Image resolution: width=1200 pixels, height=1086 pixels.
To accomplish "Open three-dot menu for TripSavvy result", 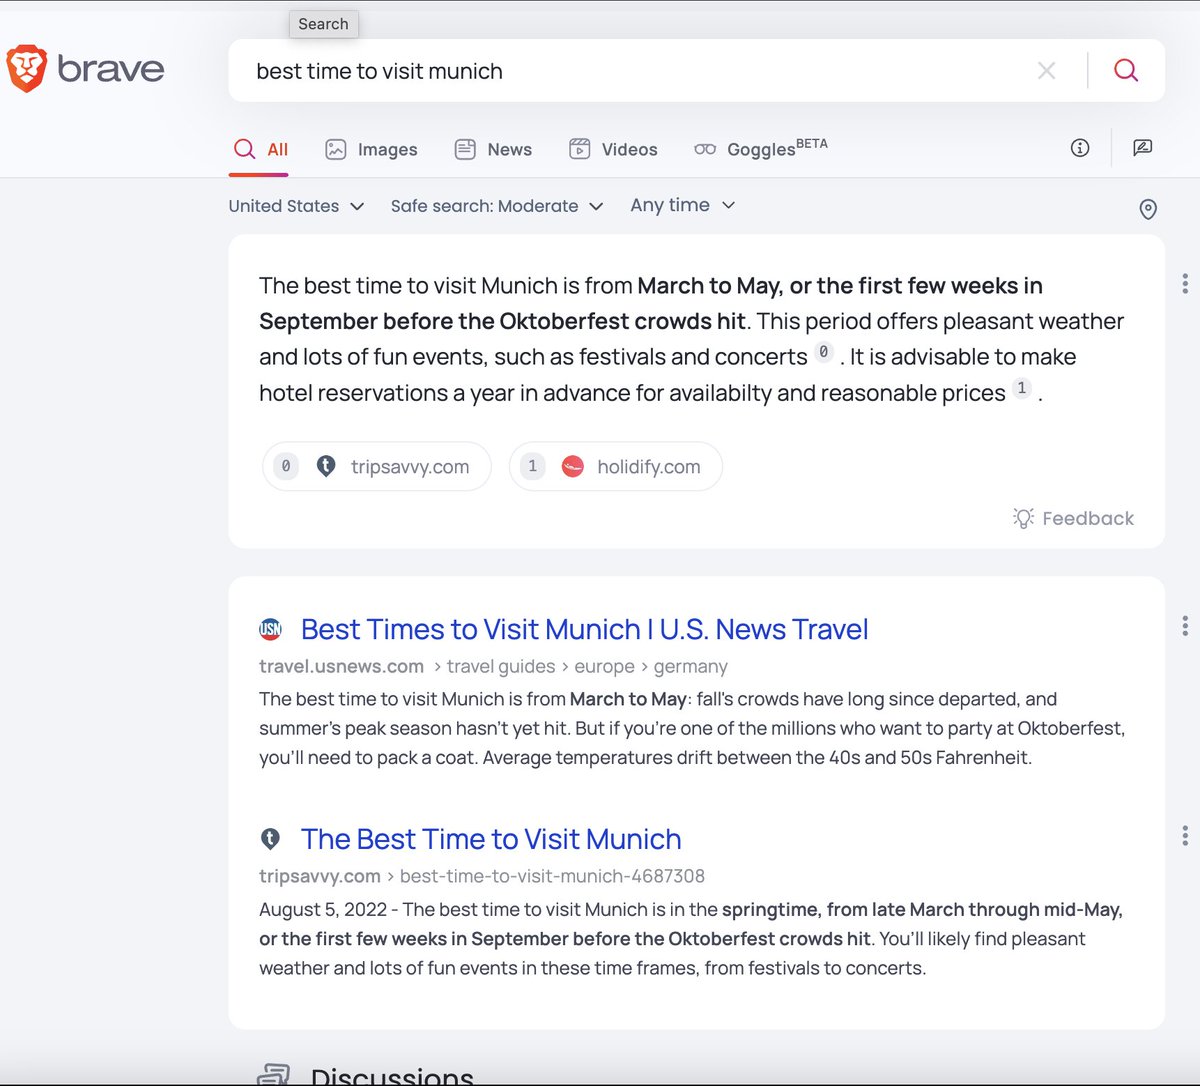I will pyautogui.click(x=1185, y=835).
